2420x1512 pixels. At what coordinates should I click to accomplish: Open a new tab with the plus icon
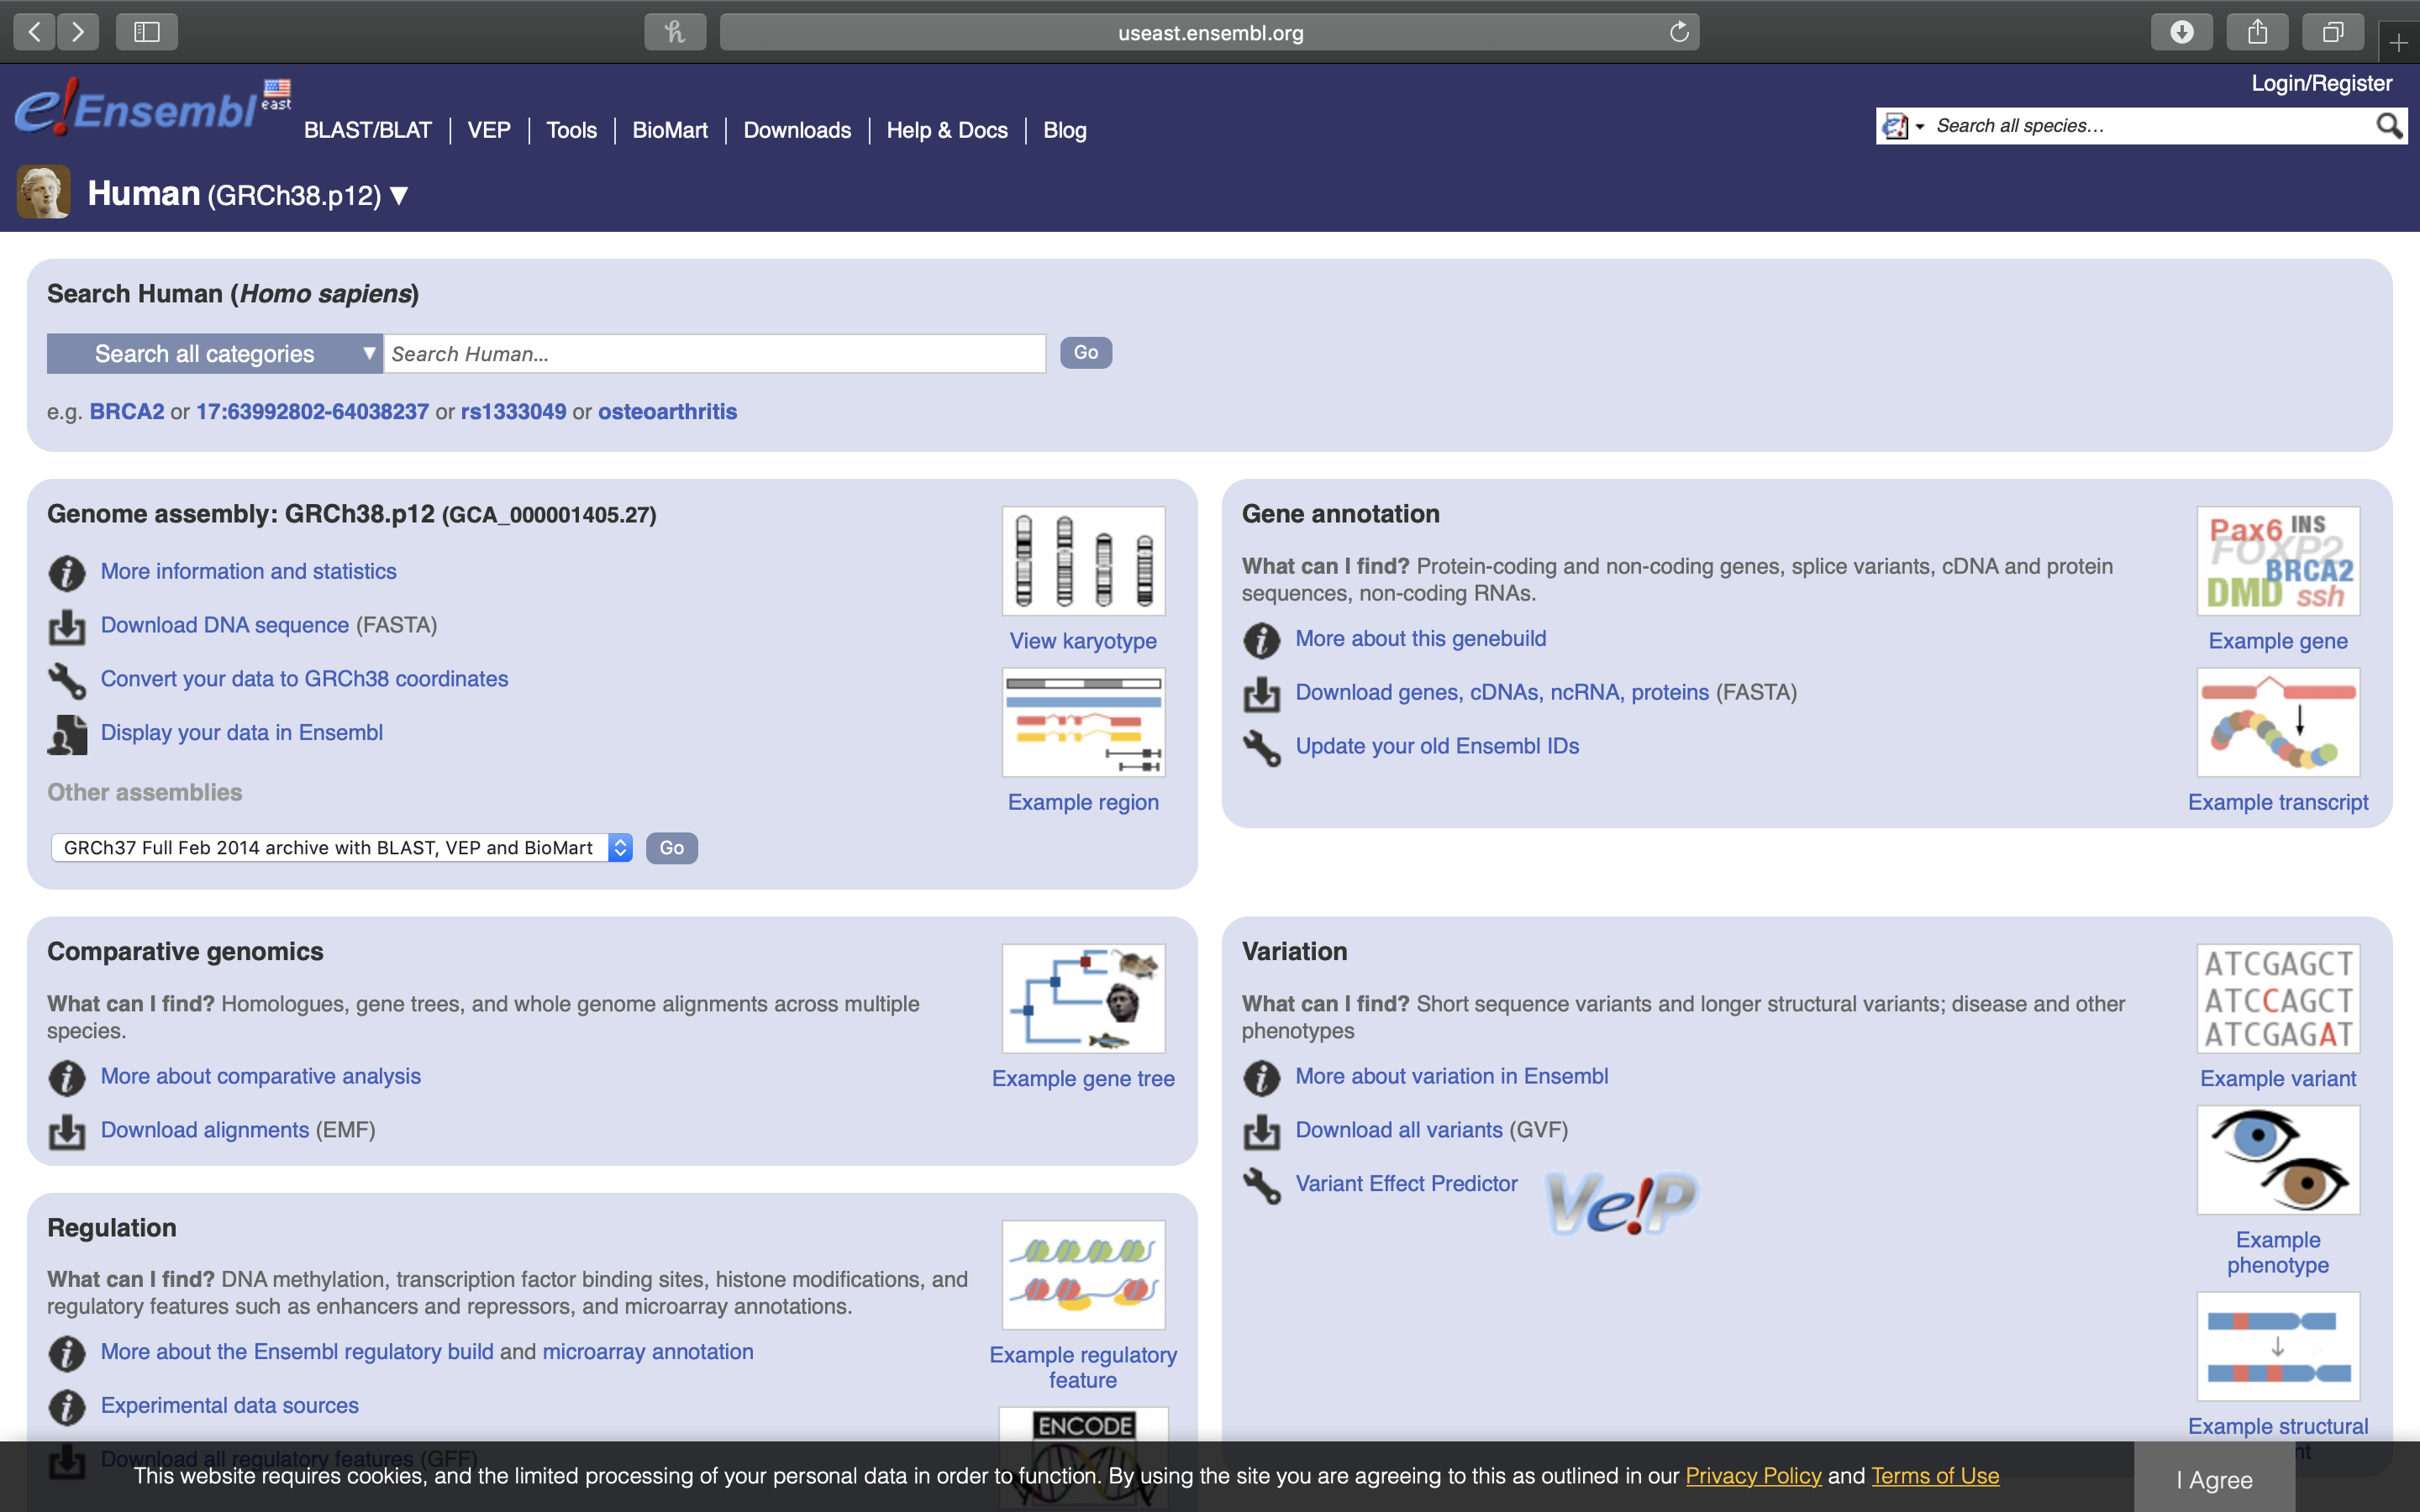pos(2399,43)
